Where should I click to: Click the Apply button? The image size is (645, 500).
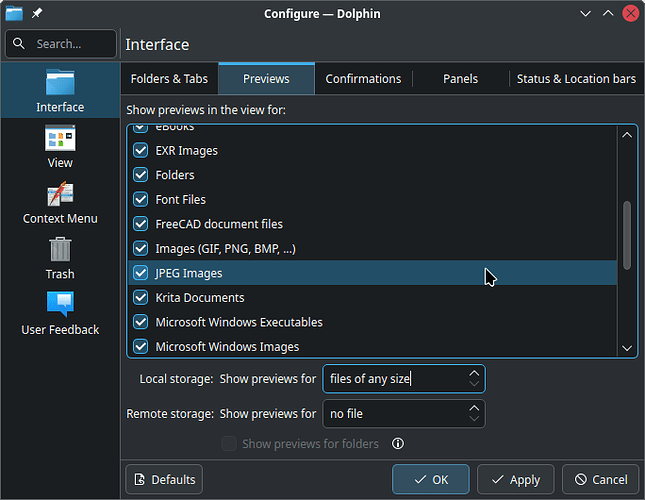(516, 479)
